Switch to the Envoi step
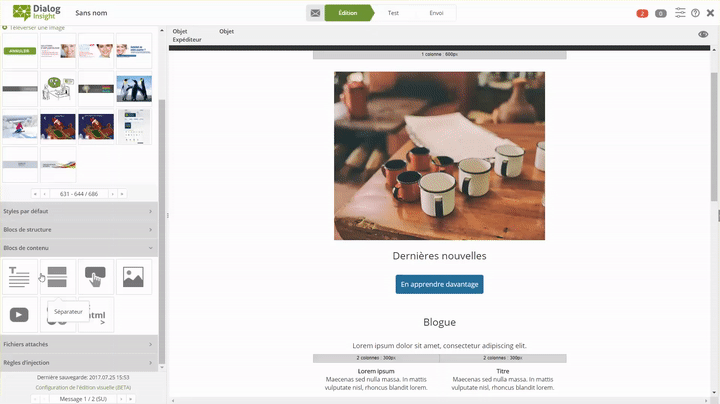The height and width of the screenshot is (404, 720). pyautogui.click(x=436, y=13)
